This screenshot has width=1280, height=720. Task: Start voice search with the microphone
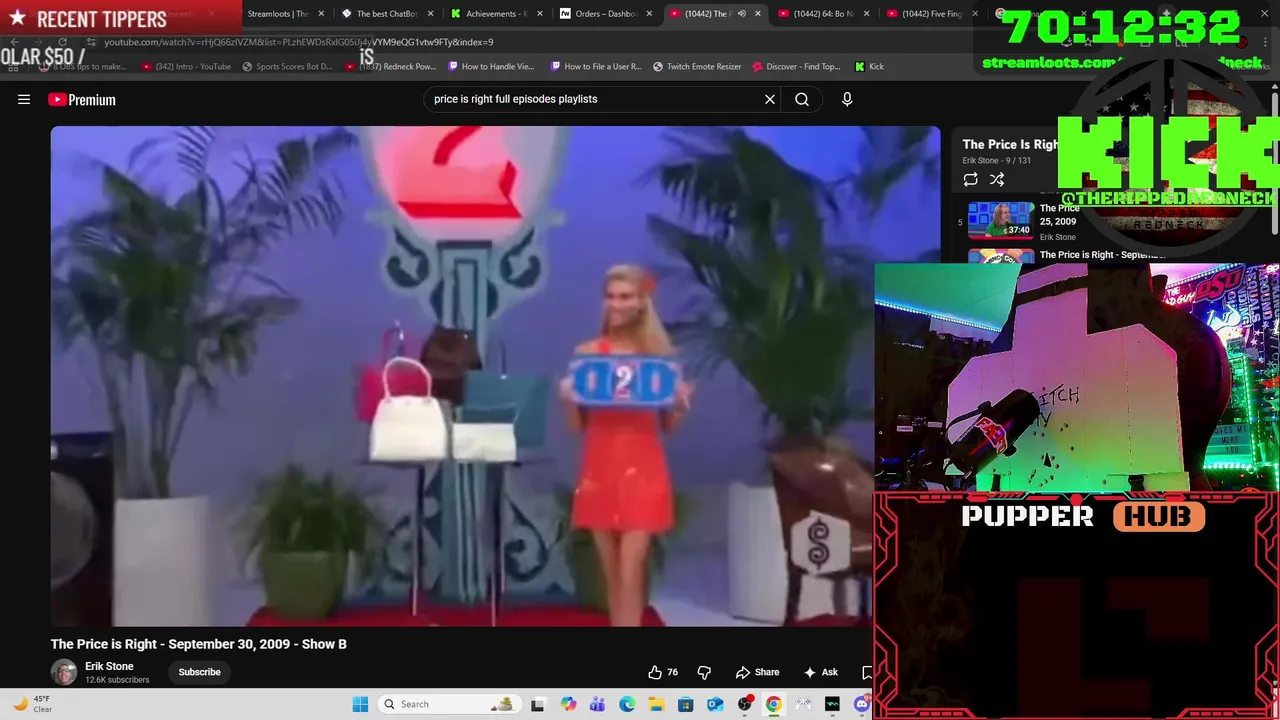tap(847, 99)
